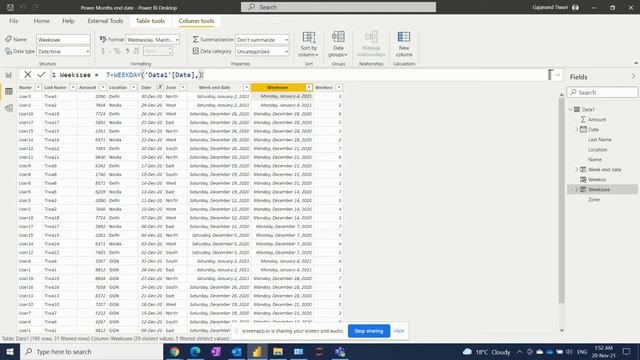Collapse the Data1 table in Fields
The height and width of the screenshot is (360, 640).
click(x=571, y=109)
